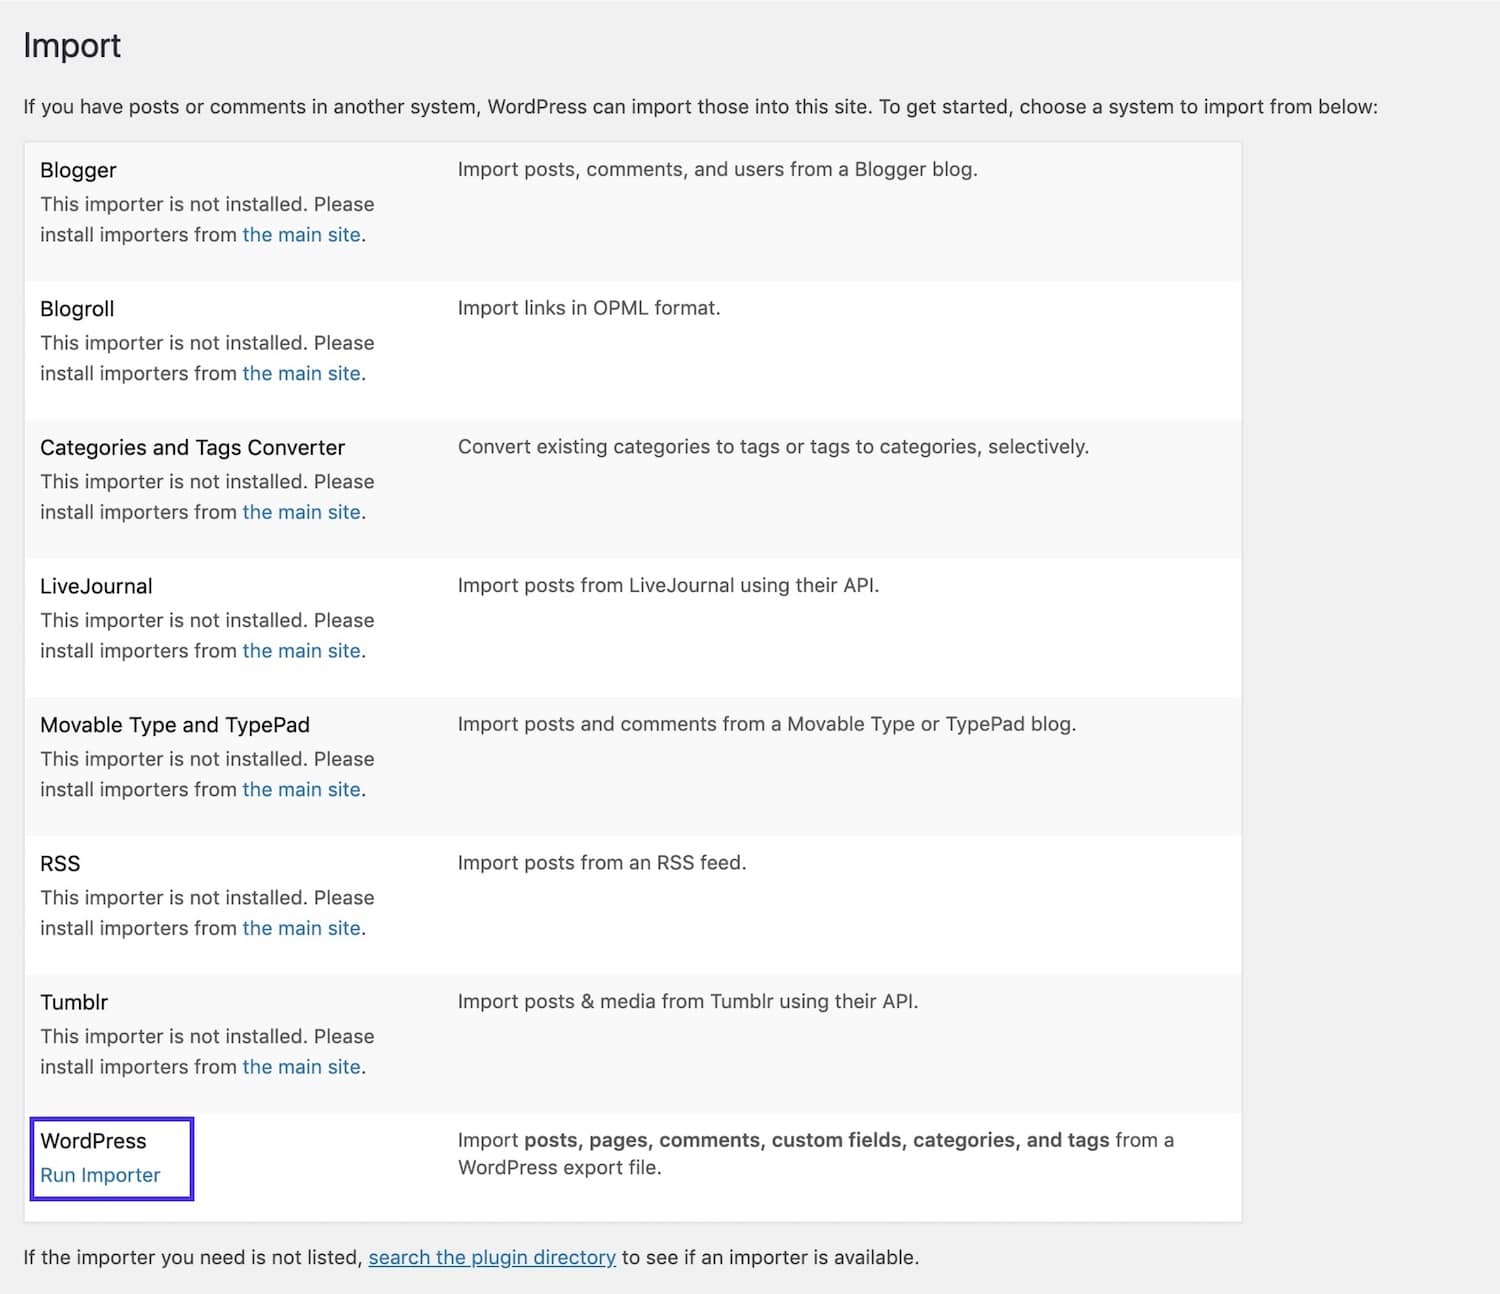1500x1294 pixels.
Task: Install the Blogroll importer via main site link
Action: coord(301,373)
